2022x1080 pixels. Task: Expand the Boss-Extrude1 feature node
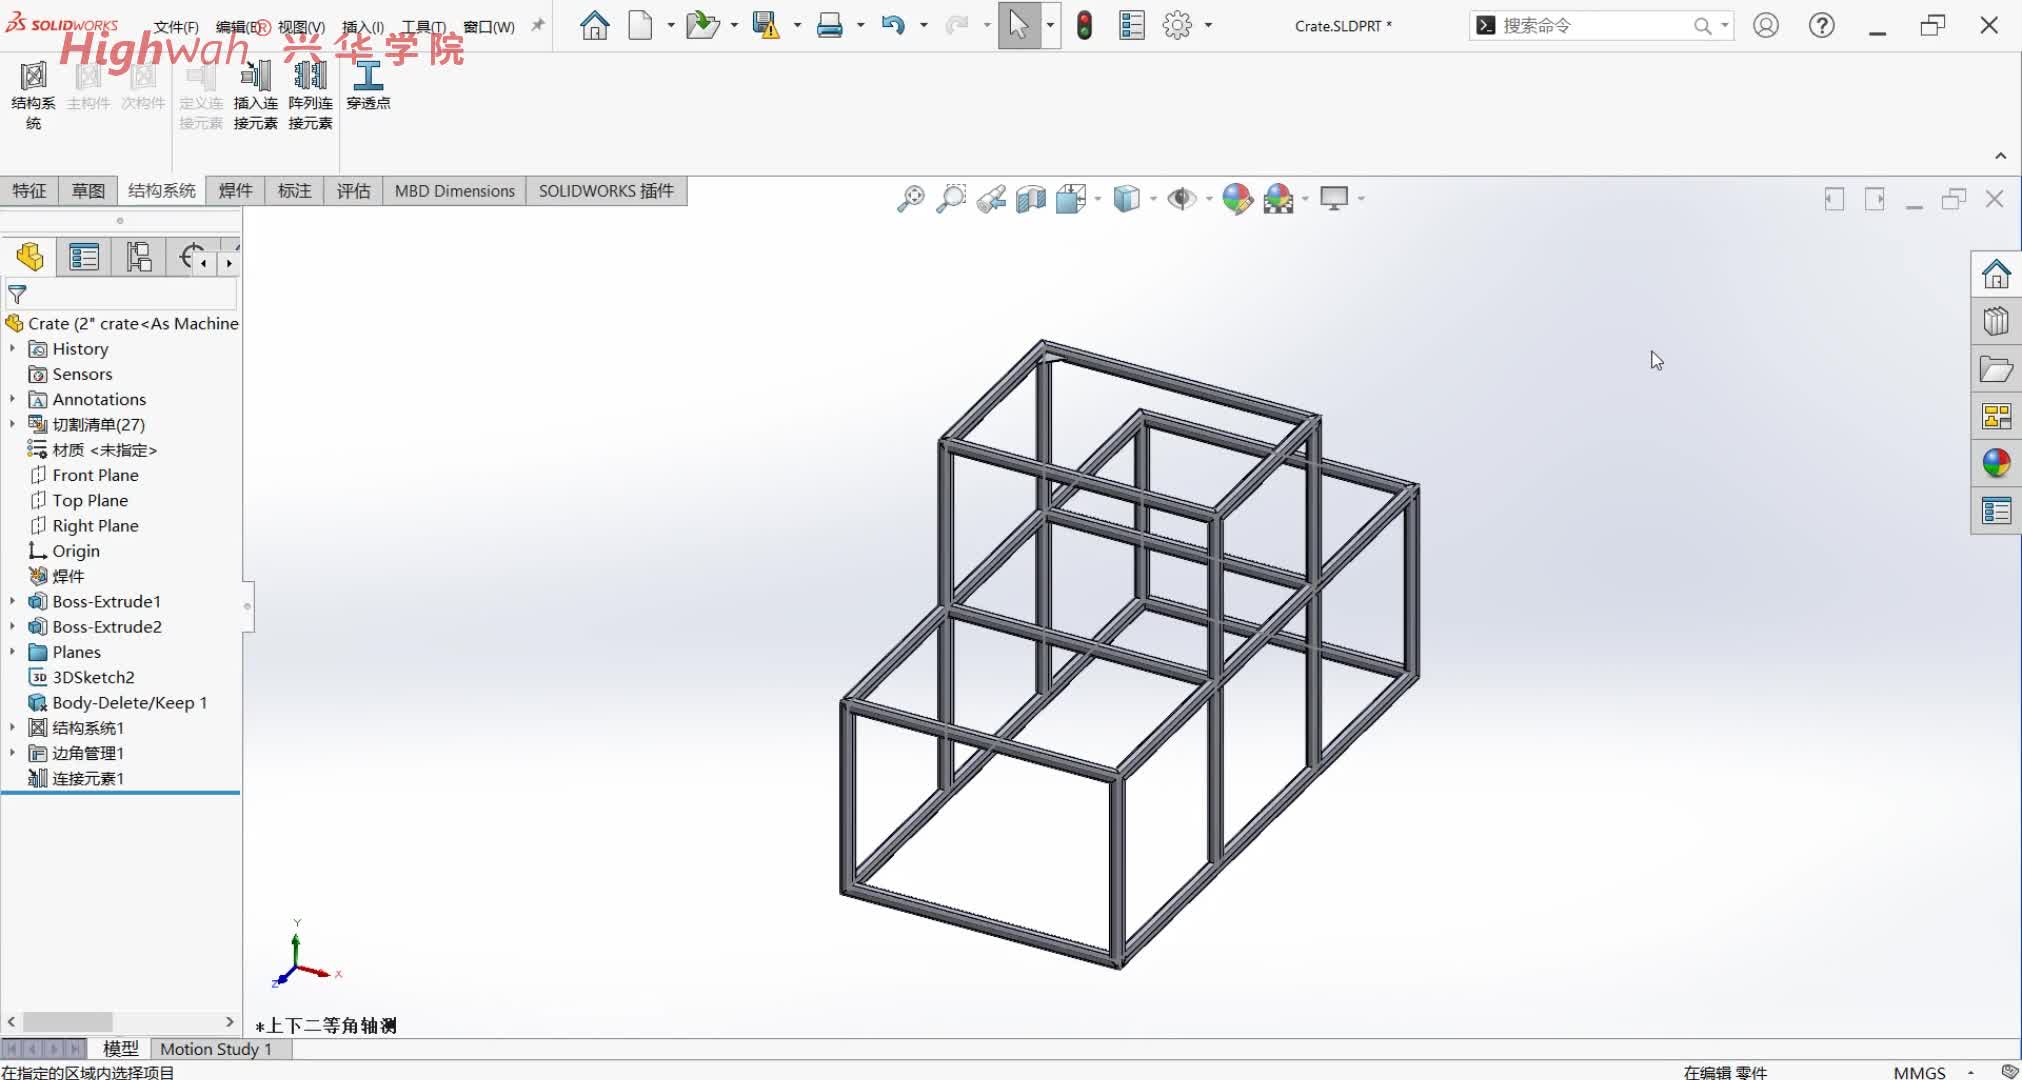coord(12,601)
